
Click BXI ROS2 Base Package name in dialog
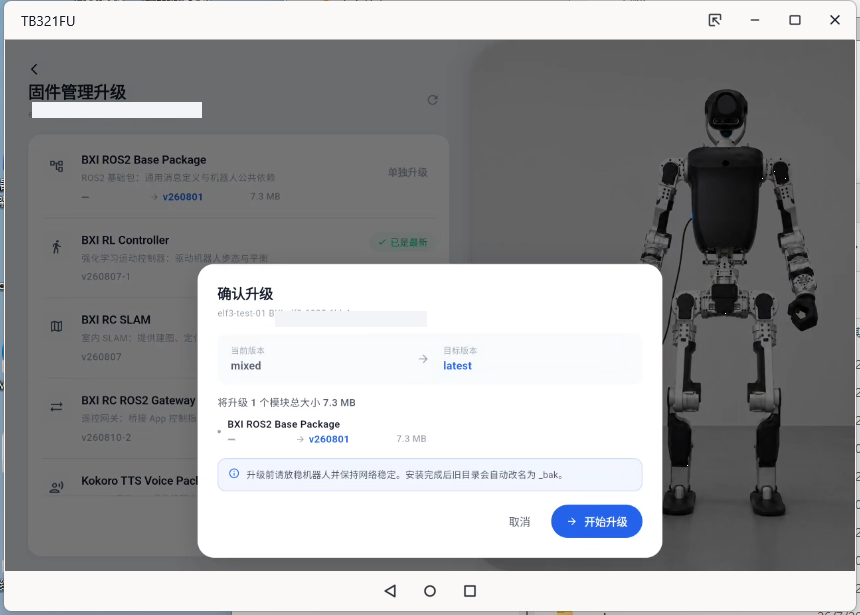tap(284, 424)
